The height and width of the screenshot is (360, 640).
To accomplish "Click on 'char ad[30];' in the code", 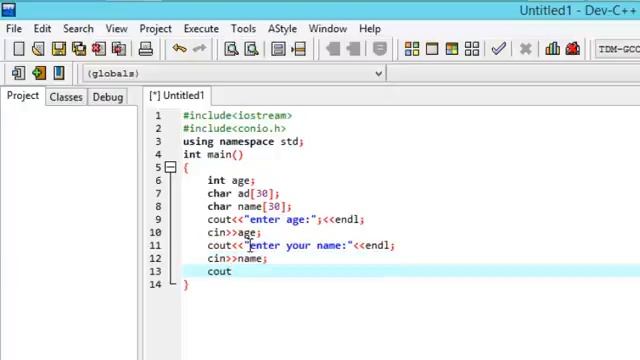I will click(x=244, y=193).
